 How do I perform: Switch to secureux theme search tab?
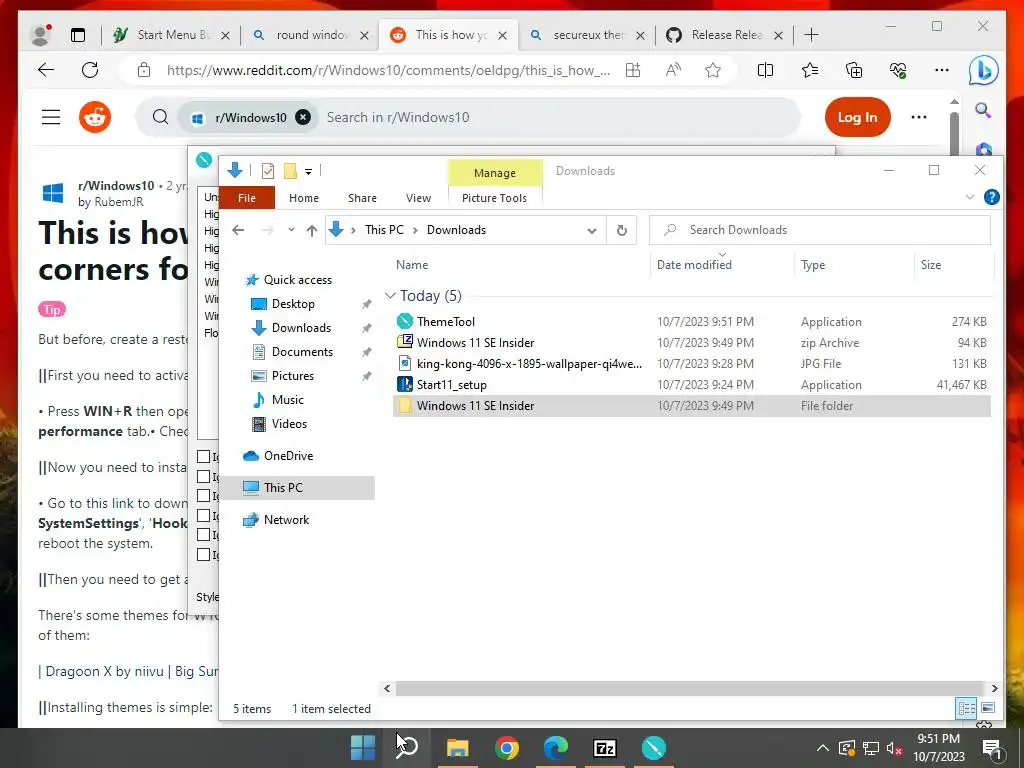[x=588, y=35]
